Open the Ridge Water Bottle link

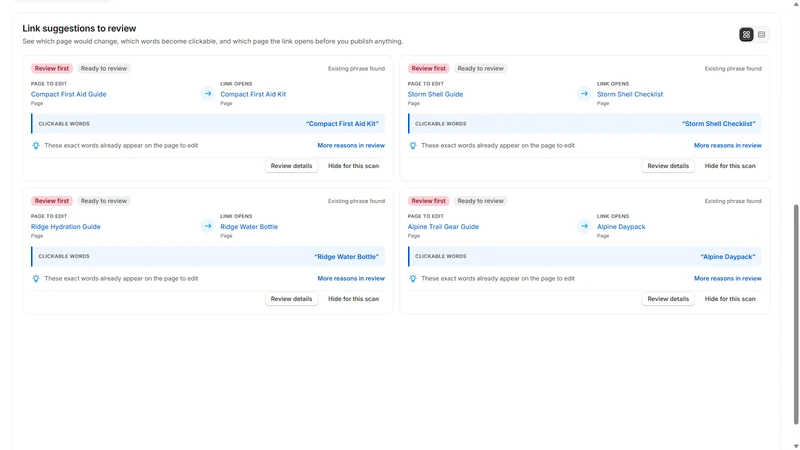[x=249, y=227]
